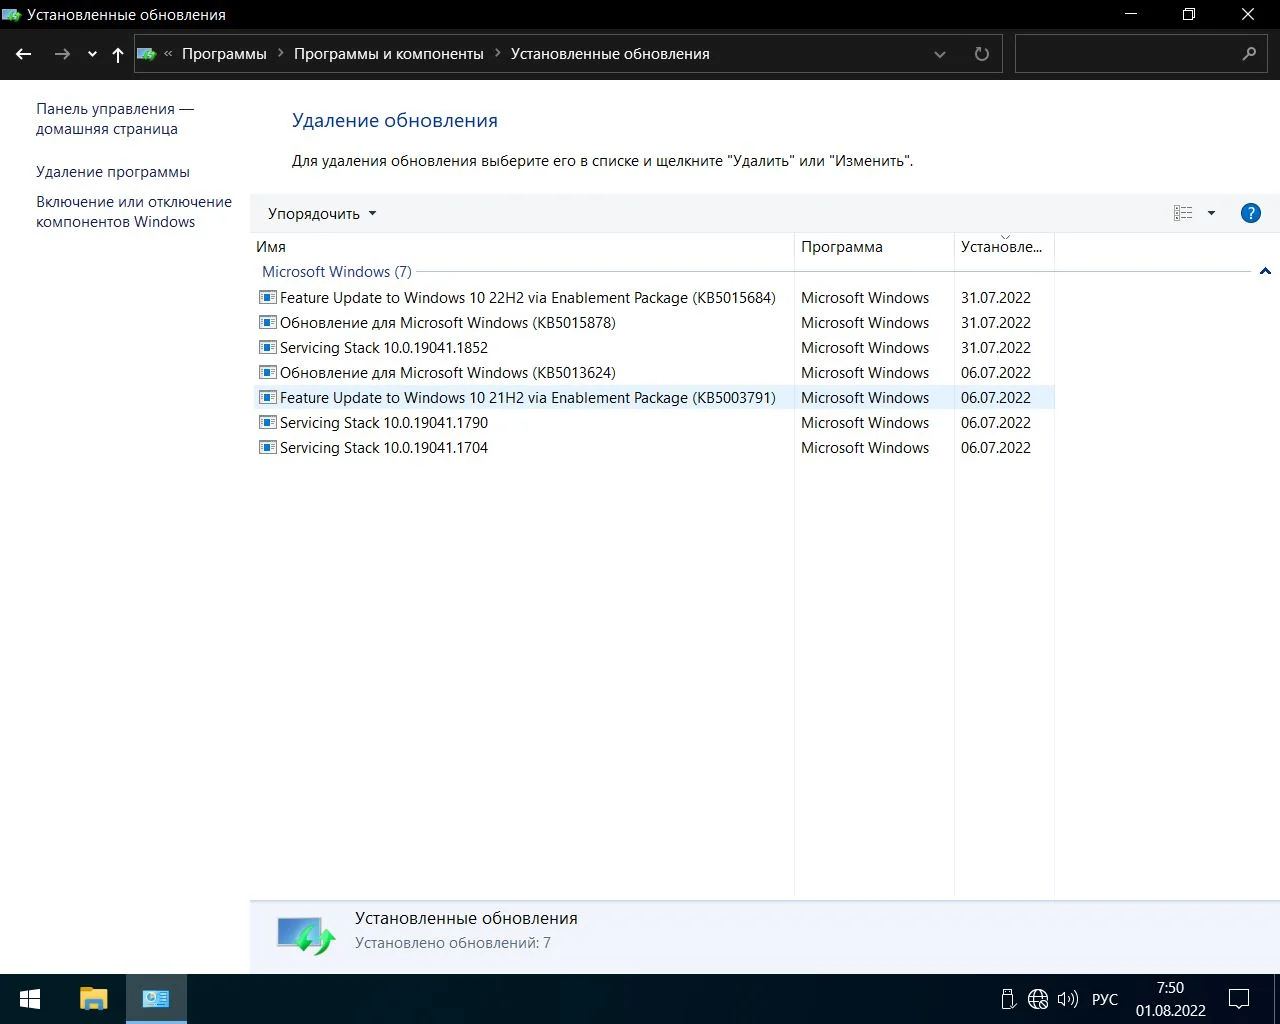Image resolution: width=1280 pixels, height=1024 pixels.
Task: Expand chevron after Программы и компоненты
Action: [x=497, y=54]
